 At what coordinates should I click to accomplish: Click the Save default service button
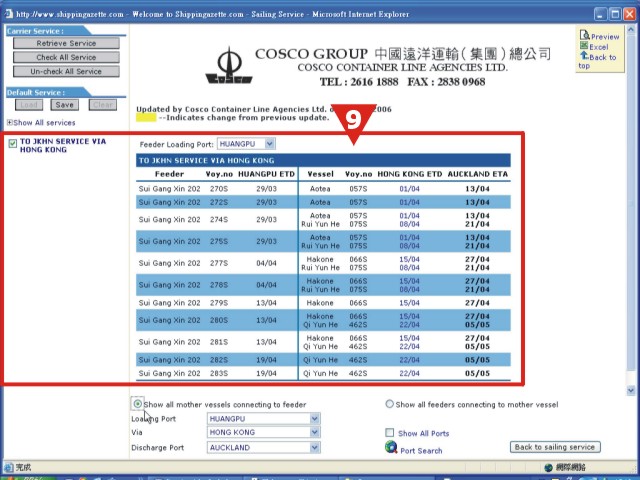click(x=64, y=104)
